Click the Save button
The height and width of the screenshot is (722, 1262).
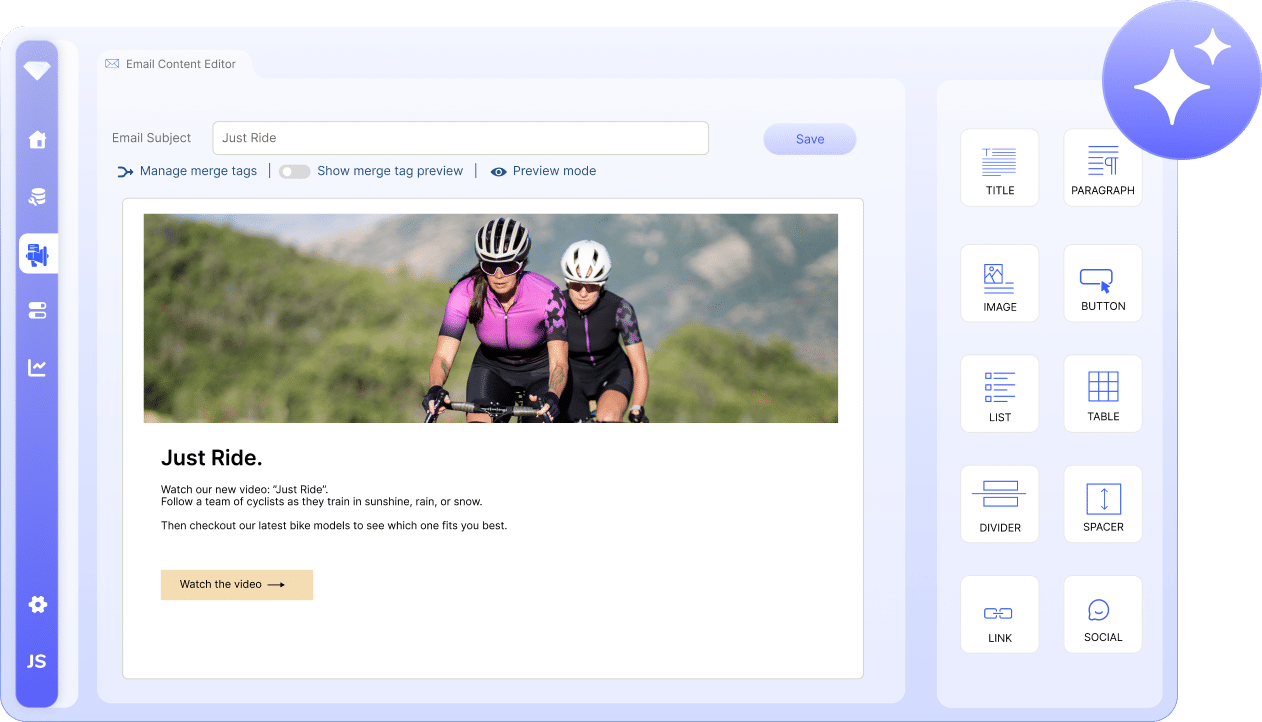coord(809,139)
